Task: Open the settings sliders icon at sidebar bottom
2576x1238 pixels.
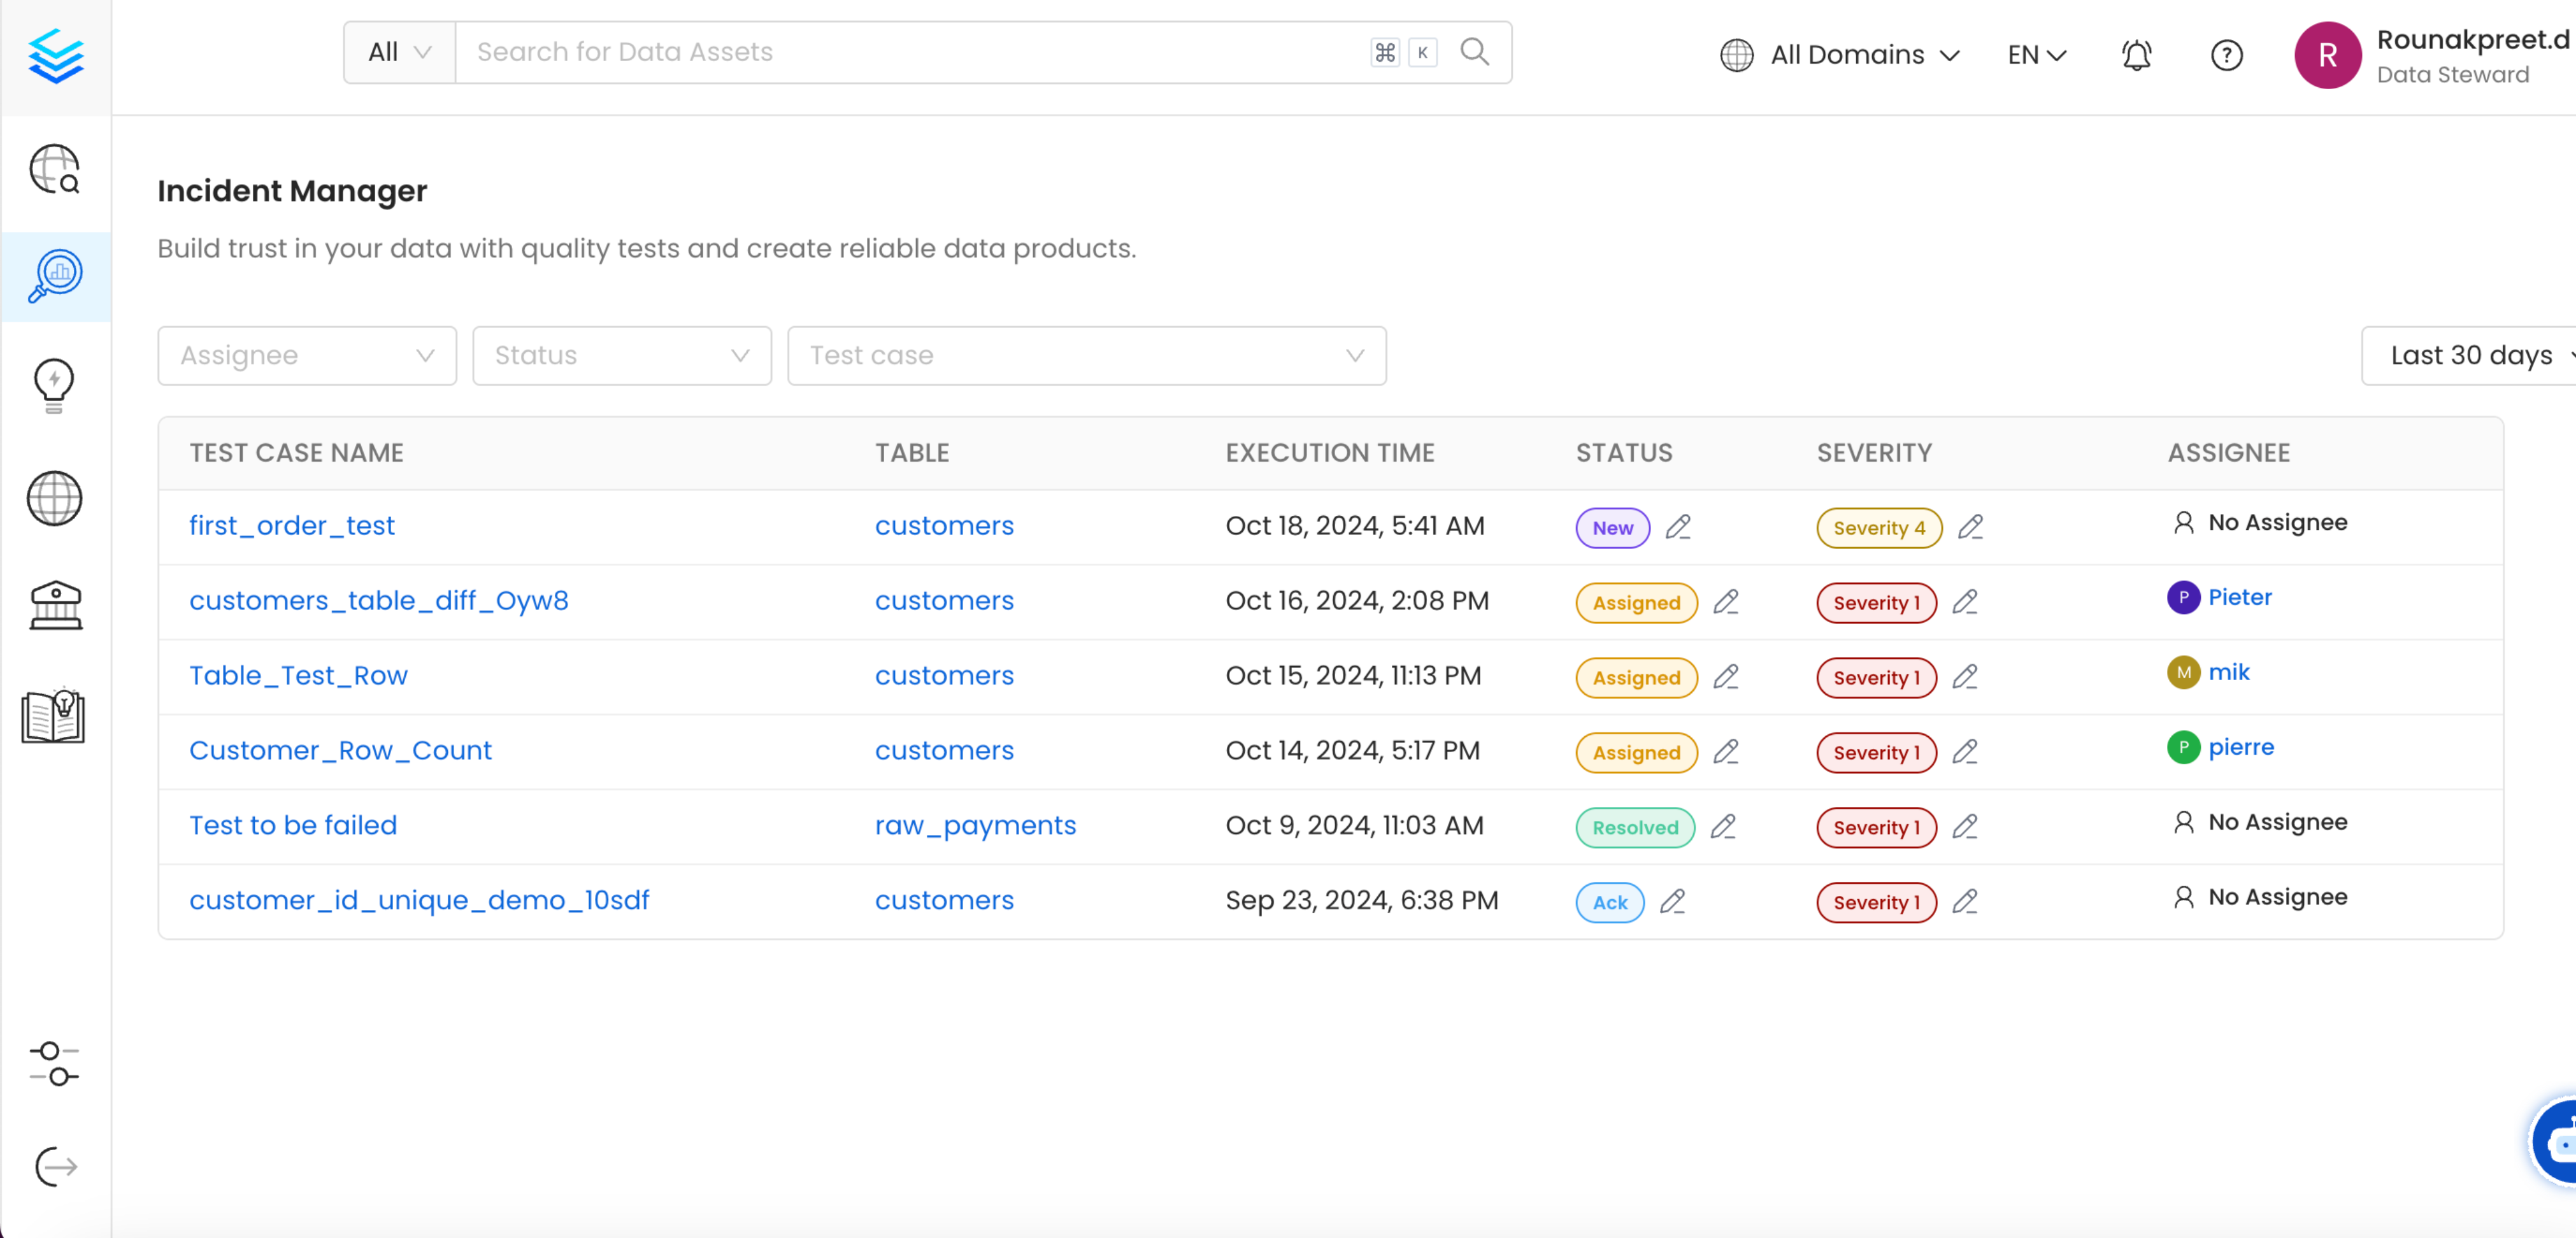Action: pyautogui.click(x=54, y=1063)
